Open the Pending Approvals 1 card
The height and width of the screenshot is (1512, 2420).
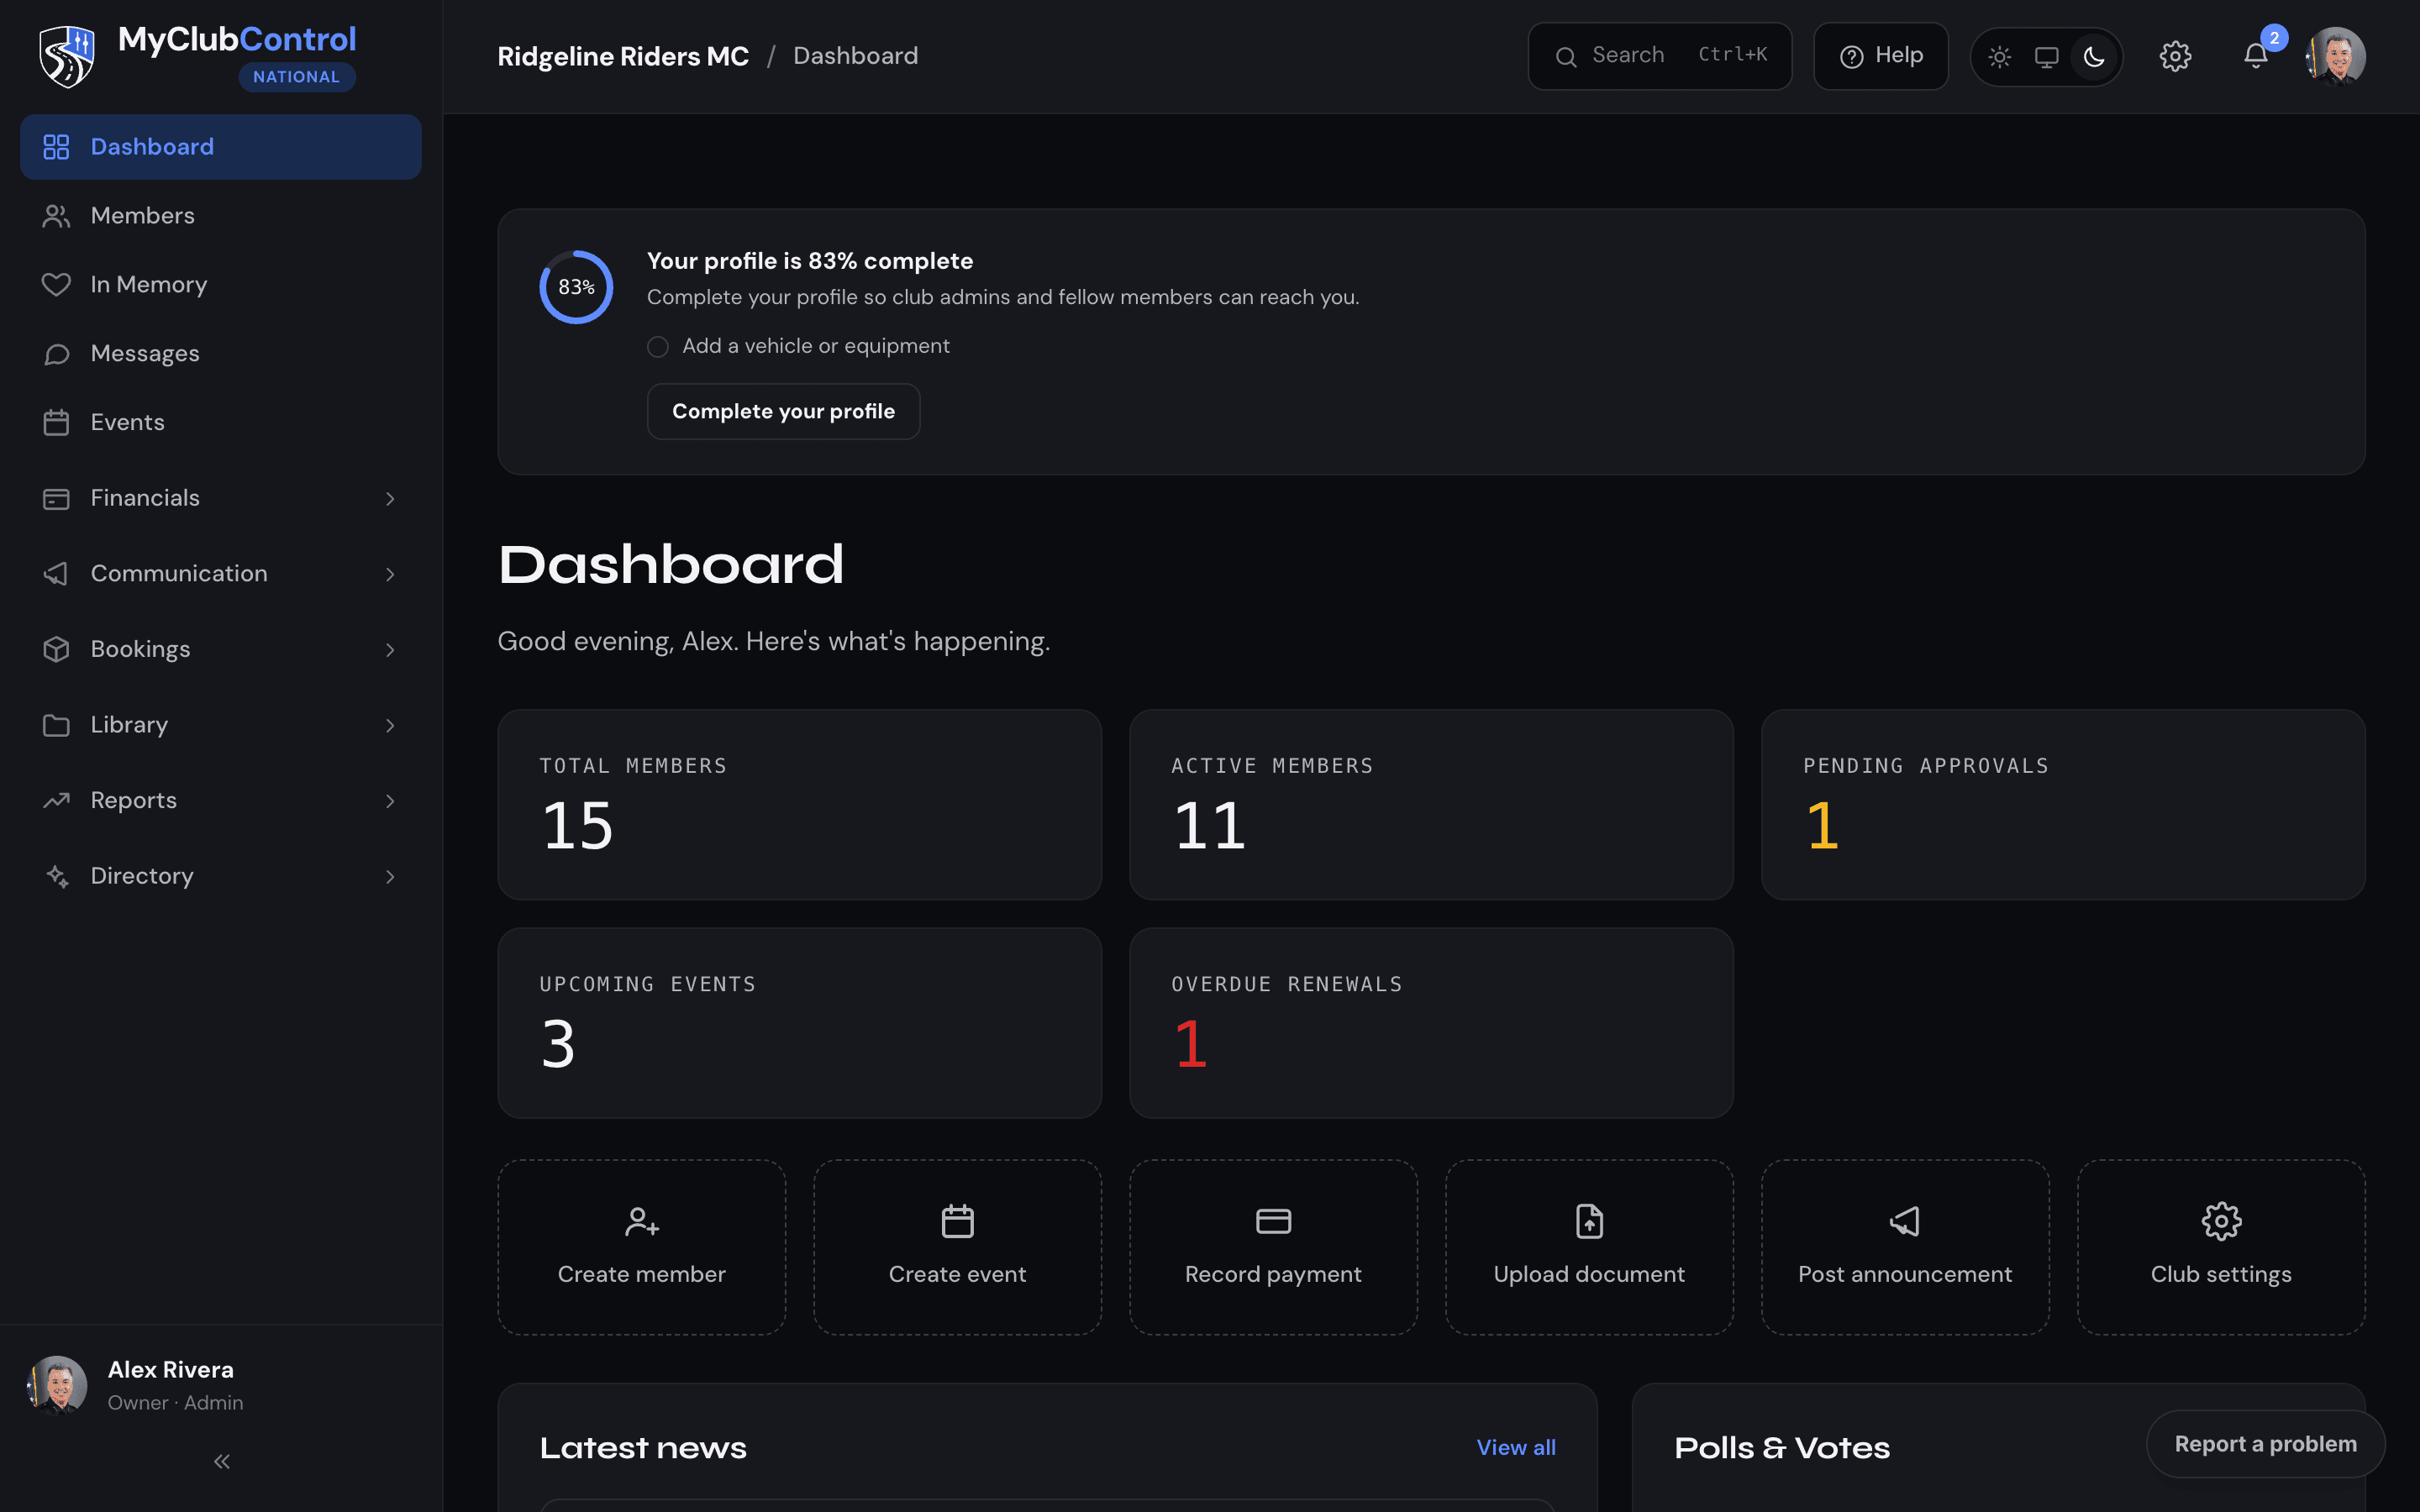2063,805
